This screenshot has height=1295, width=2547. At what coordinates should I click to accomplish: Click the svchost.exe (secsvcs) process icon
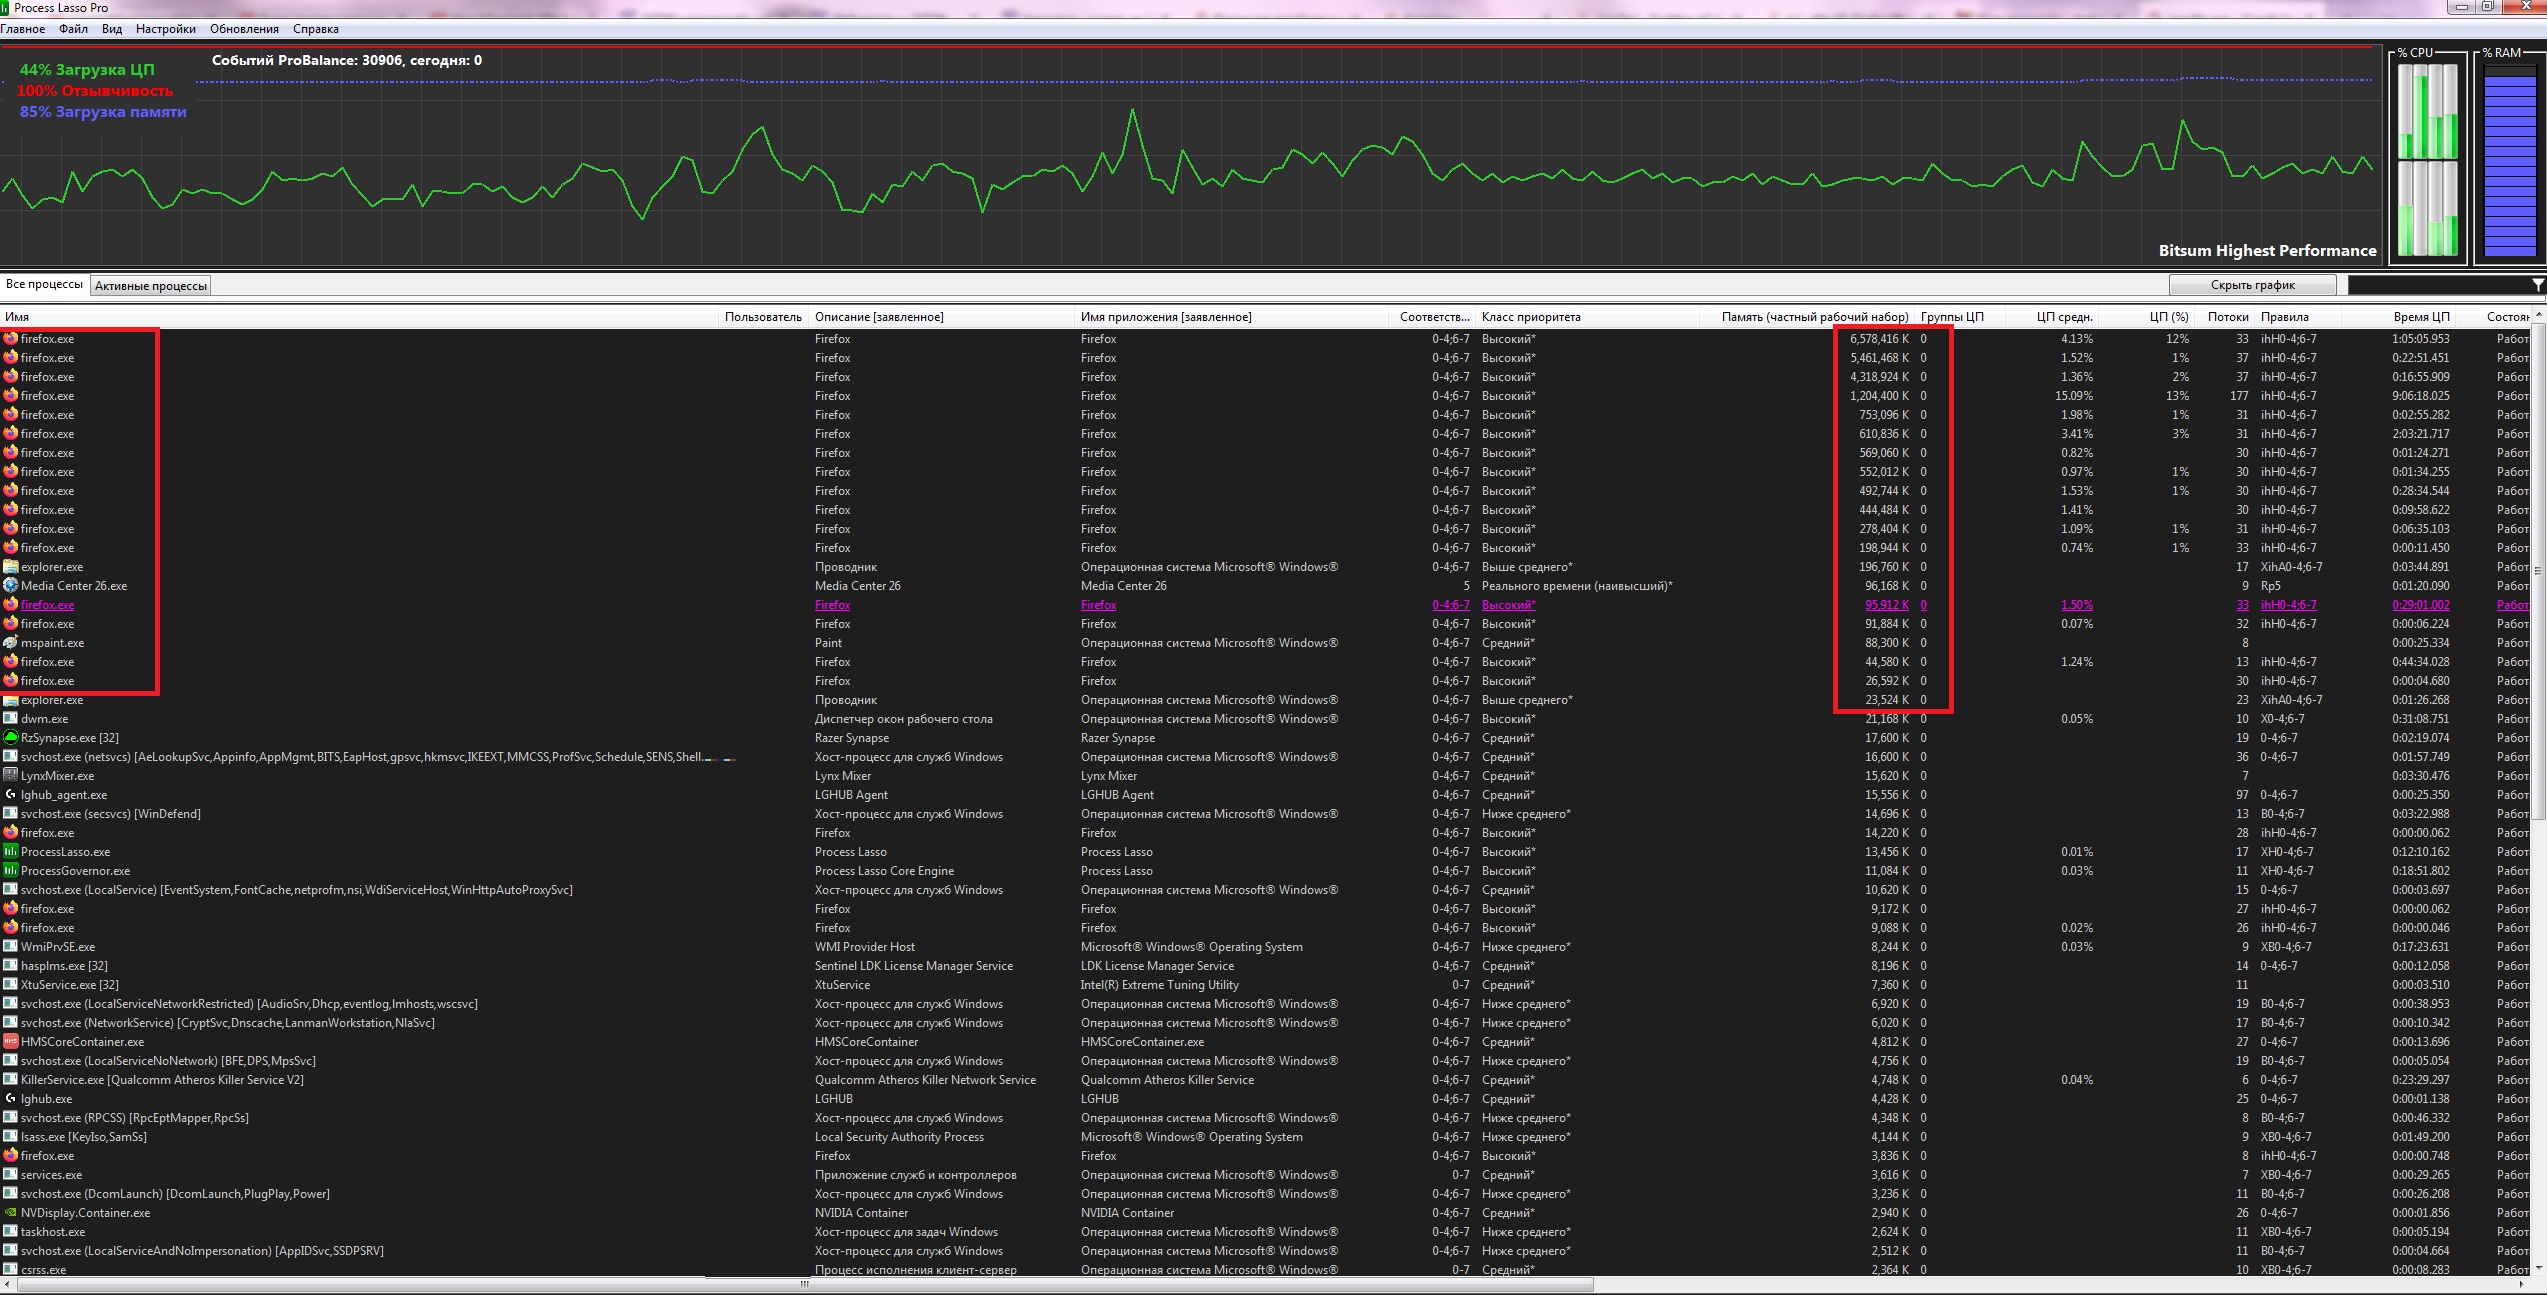11,814
